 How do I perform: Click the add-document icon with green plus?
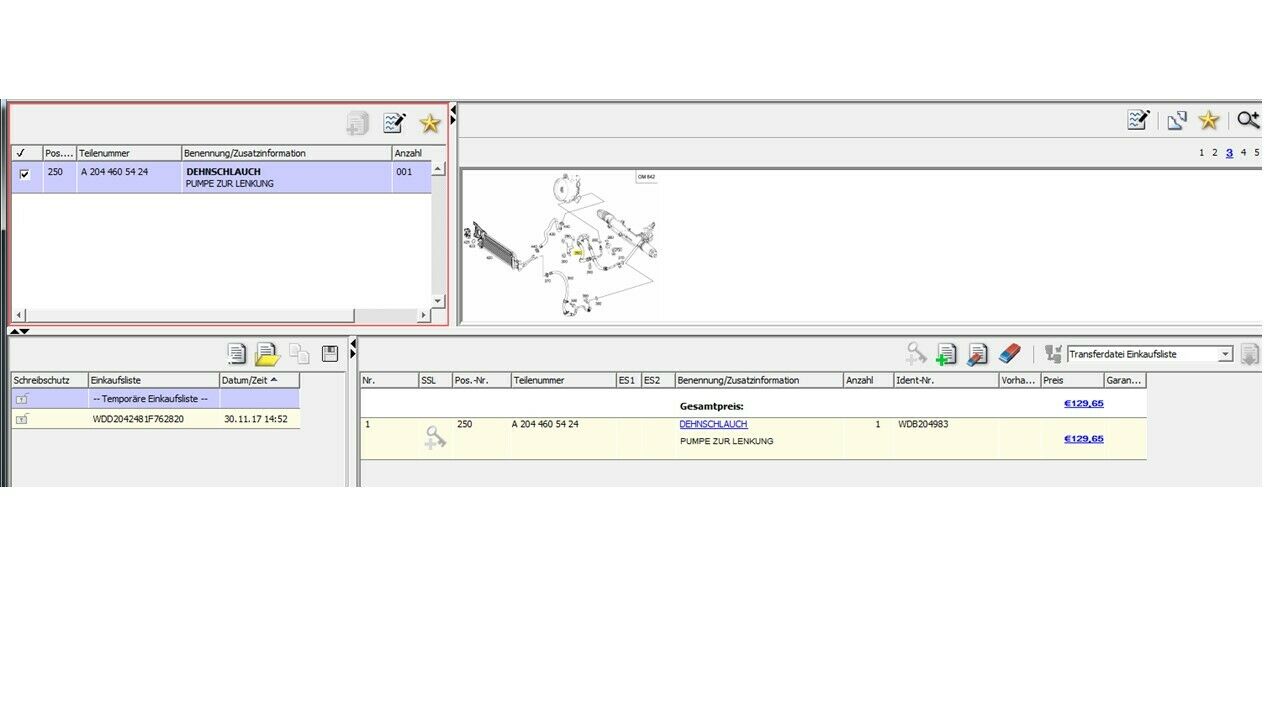click(x=945, y=353)
